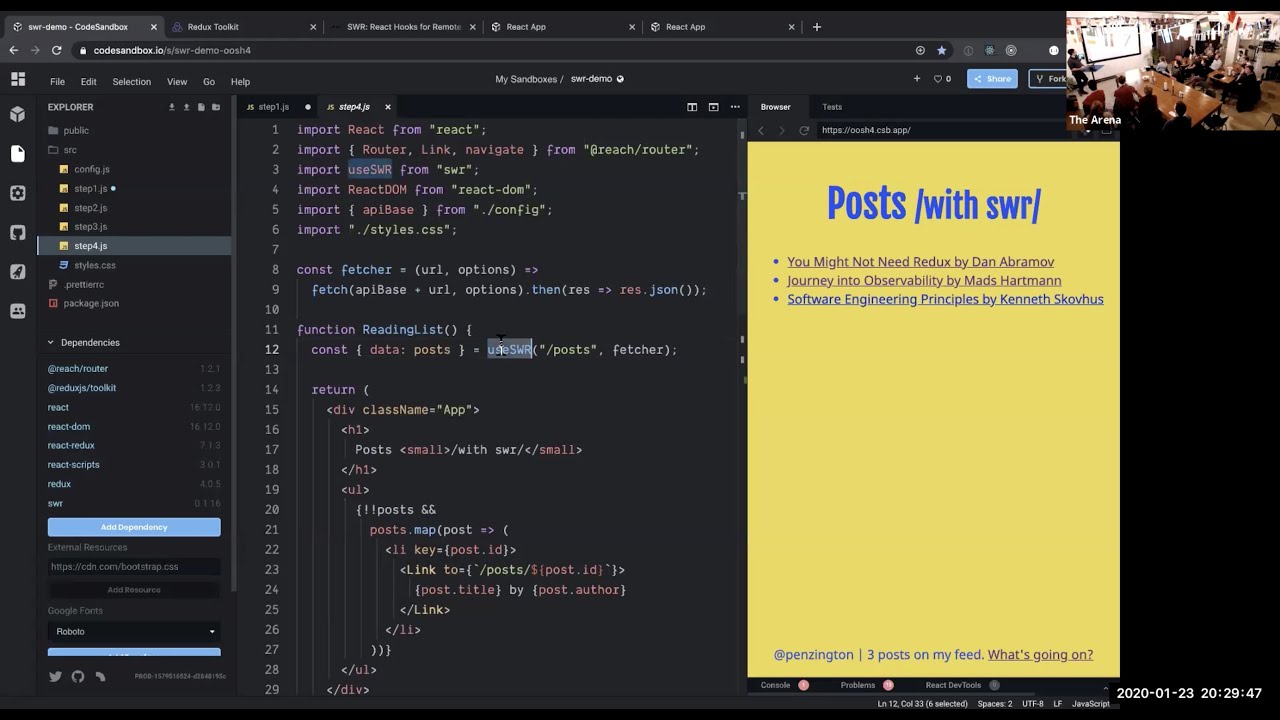Open GitHub icon in sidebar footer
Viewport: 1280px width, 720px height.
coord(78,677)
